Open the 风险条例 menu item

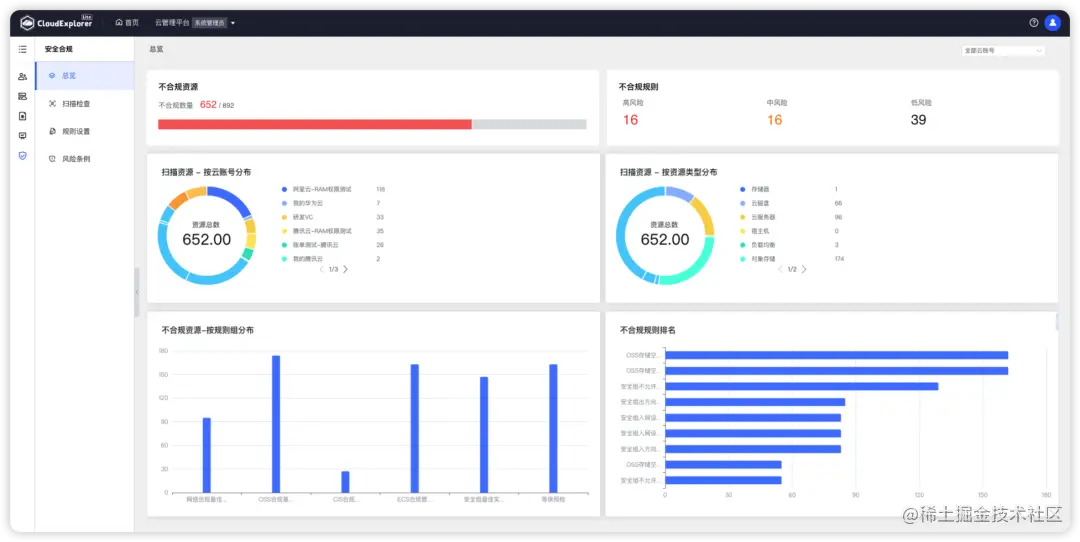(85, 158)
